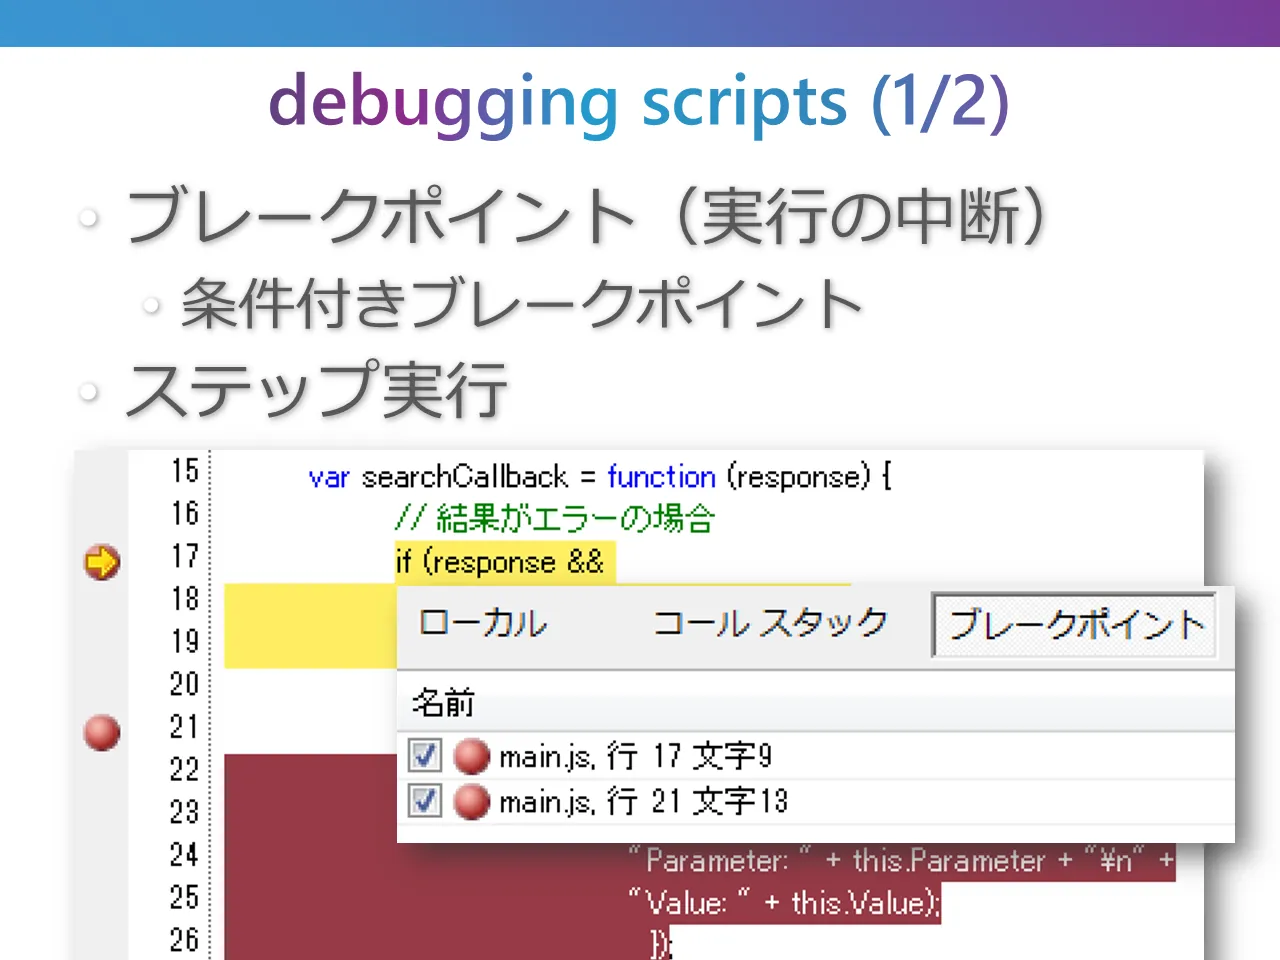Click the red breakpoint icon for main.js 行 17
Screen dimensions: 1280x960
coord(471,756)
